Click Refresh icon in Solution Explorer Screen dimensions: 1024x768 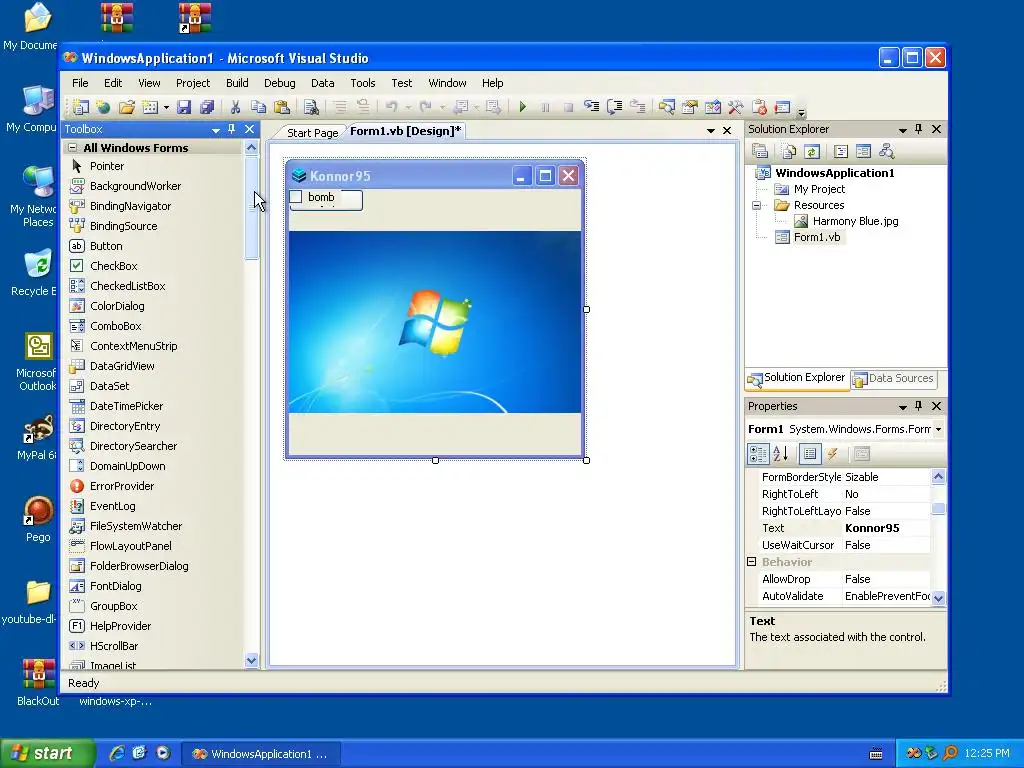pos(811,152)
